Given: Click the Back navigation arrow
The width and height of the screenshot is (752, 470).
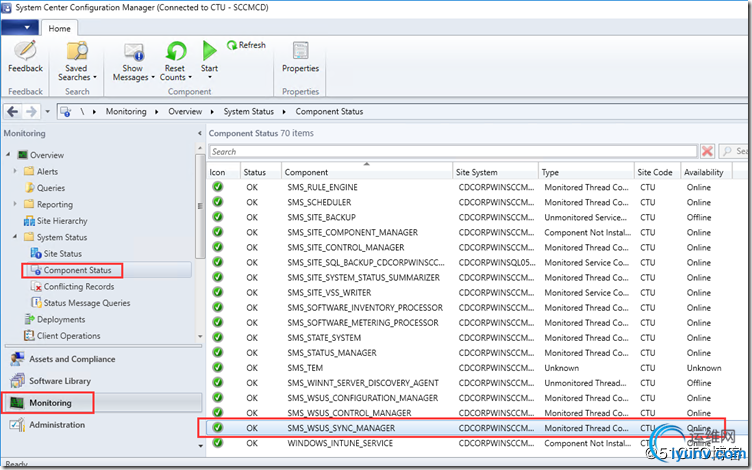Looking at the screenshot, I should click(x=12, y=112).
